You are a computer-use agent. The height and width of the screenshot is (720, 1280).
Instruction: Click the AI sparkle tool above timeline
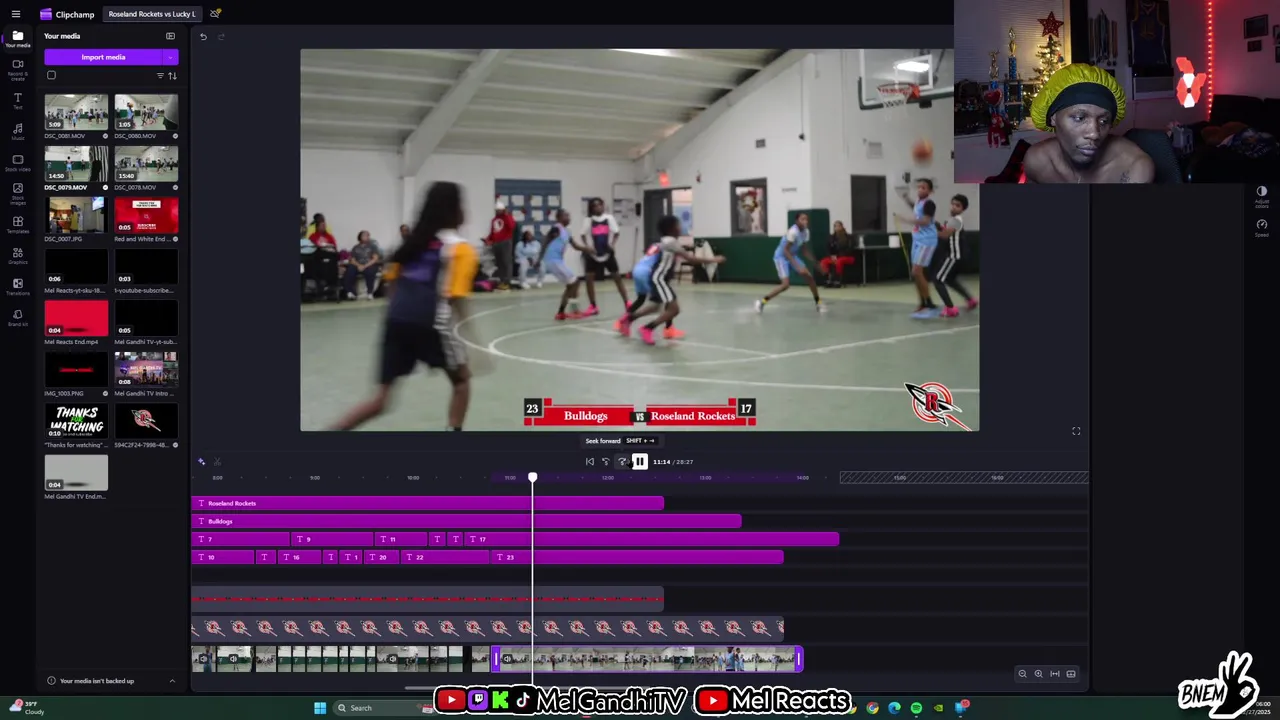click(x=201, y=462)
